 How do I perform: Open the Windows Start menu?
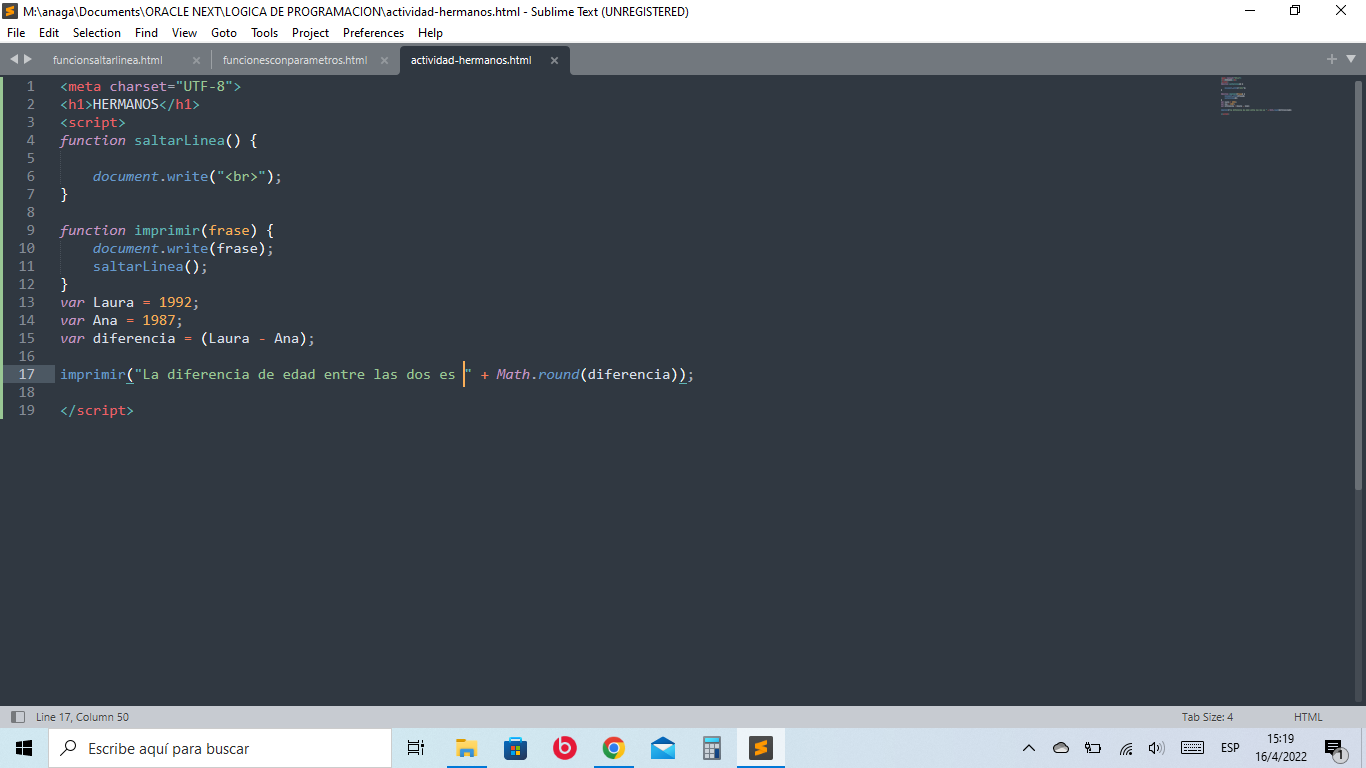[24, 748]
